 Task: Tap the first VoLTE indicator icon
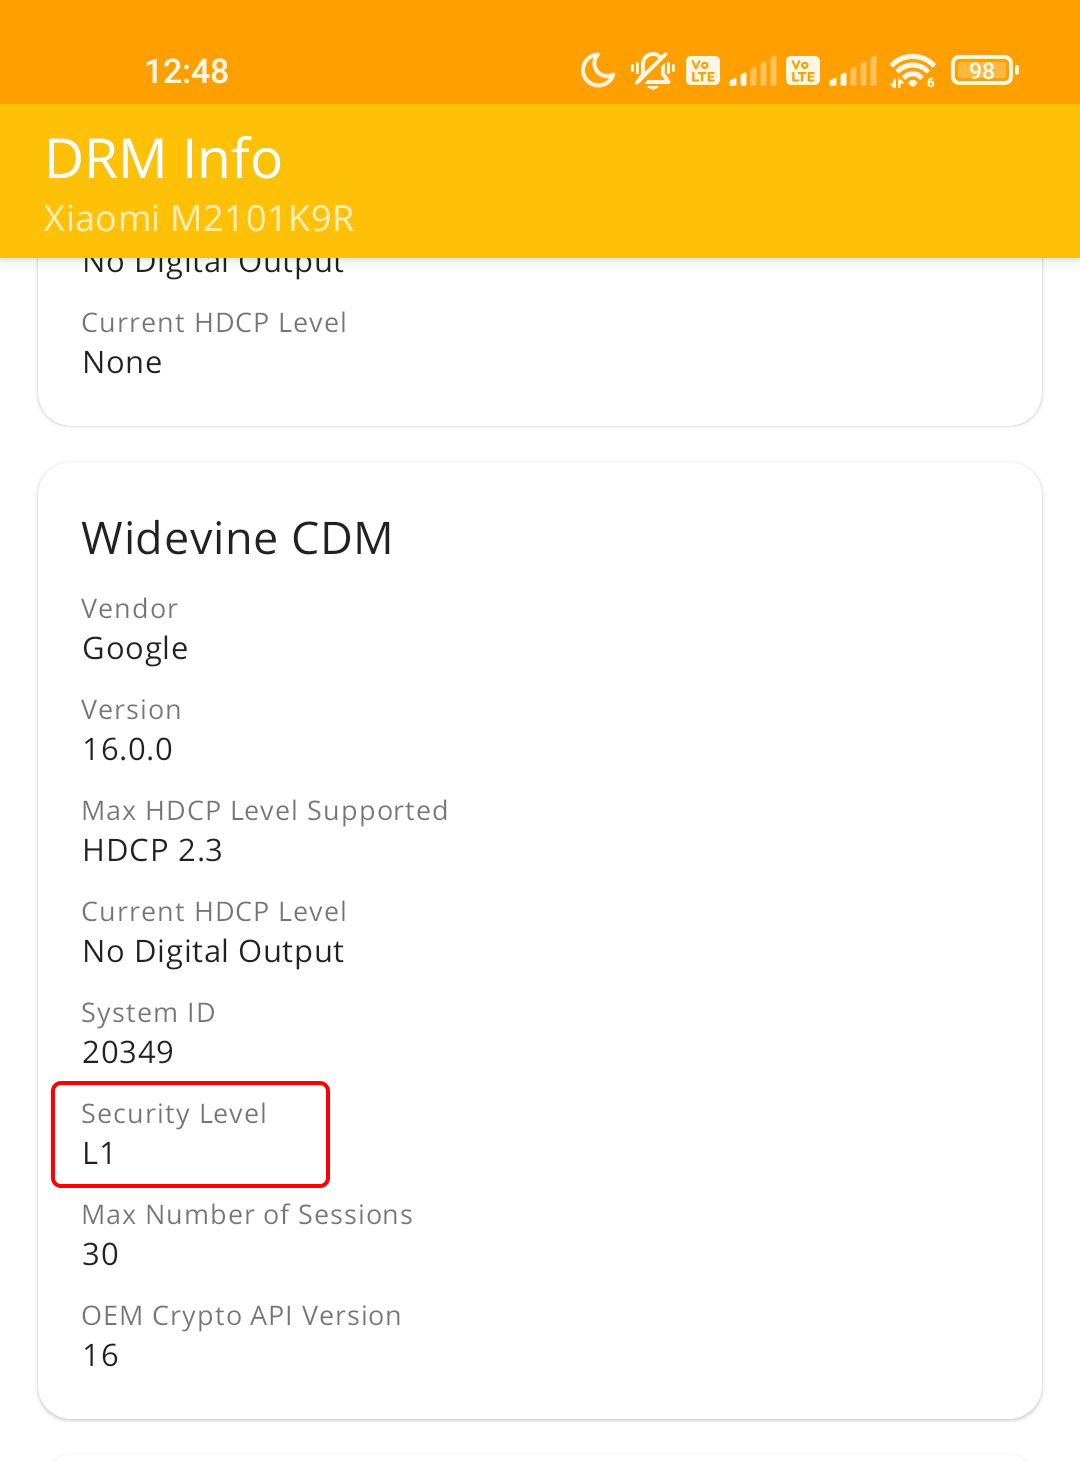(x=702, y=71)
